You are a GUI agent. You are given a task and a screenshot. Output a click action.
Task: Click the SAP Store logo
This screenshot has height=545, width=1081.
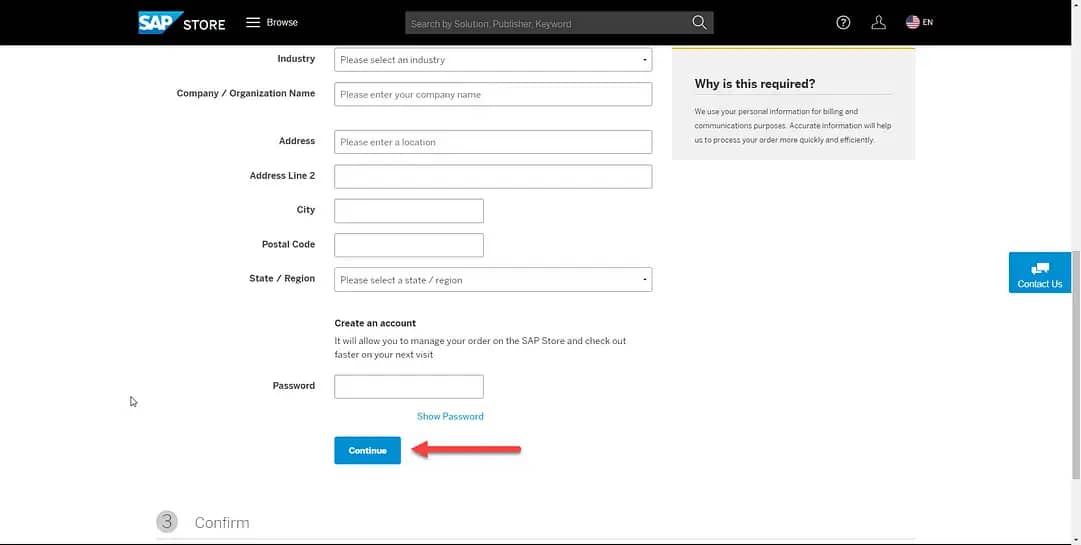[181, 23]
